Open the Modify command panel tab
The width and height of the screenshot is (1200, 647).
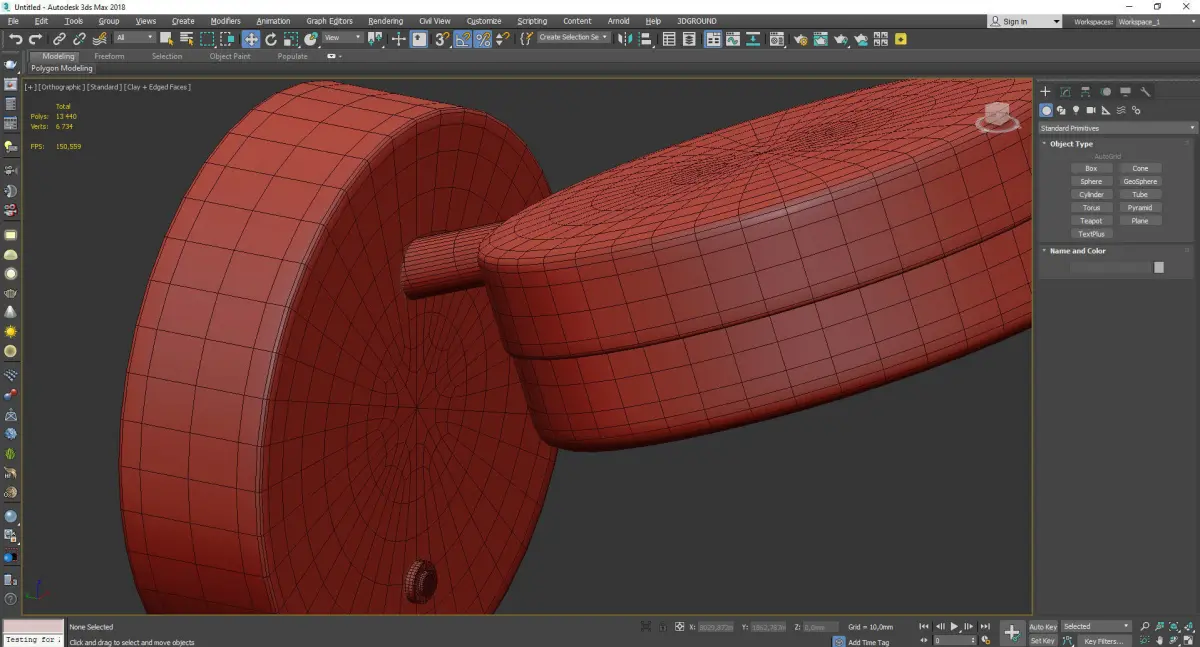(x=1065, y=91)
